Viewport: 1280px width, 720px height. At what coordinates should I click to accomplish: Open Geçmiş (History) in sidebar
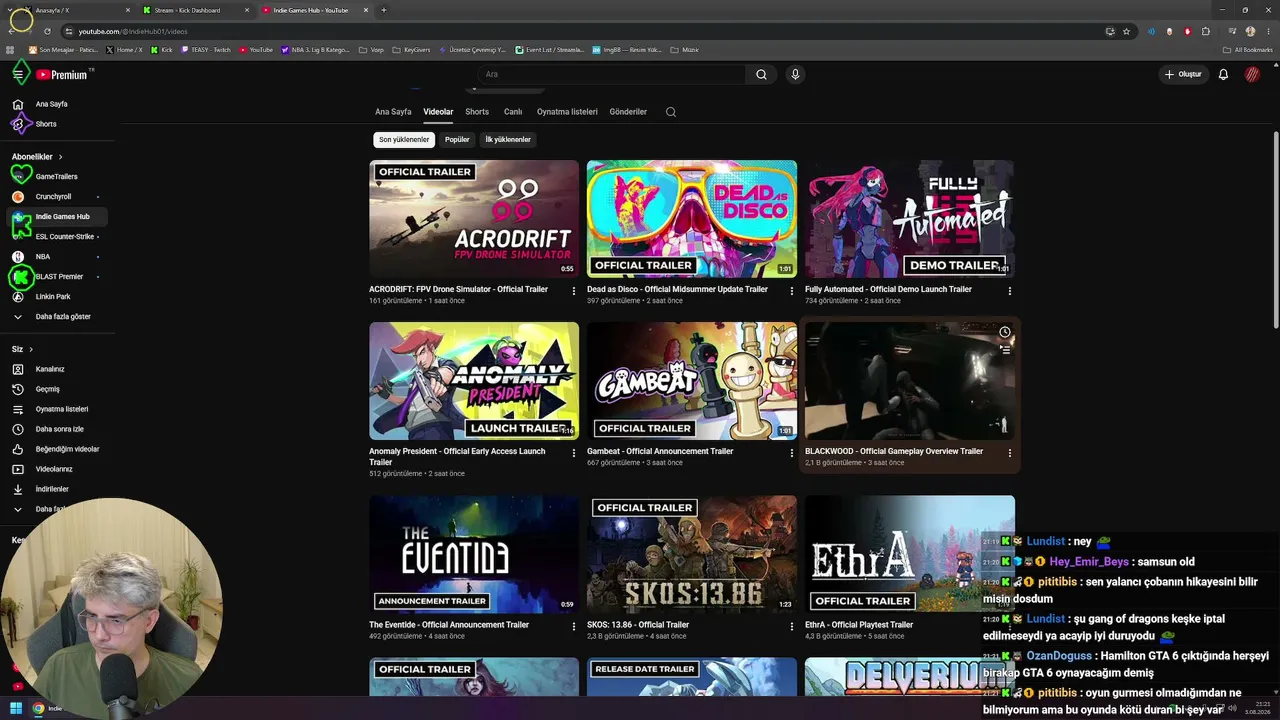(58, 389)
